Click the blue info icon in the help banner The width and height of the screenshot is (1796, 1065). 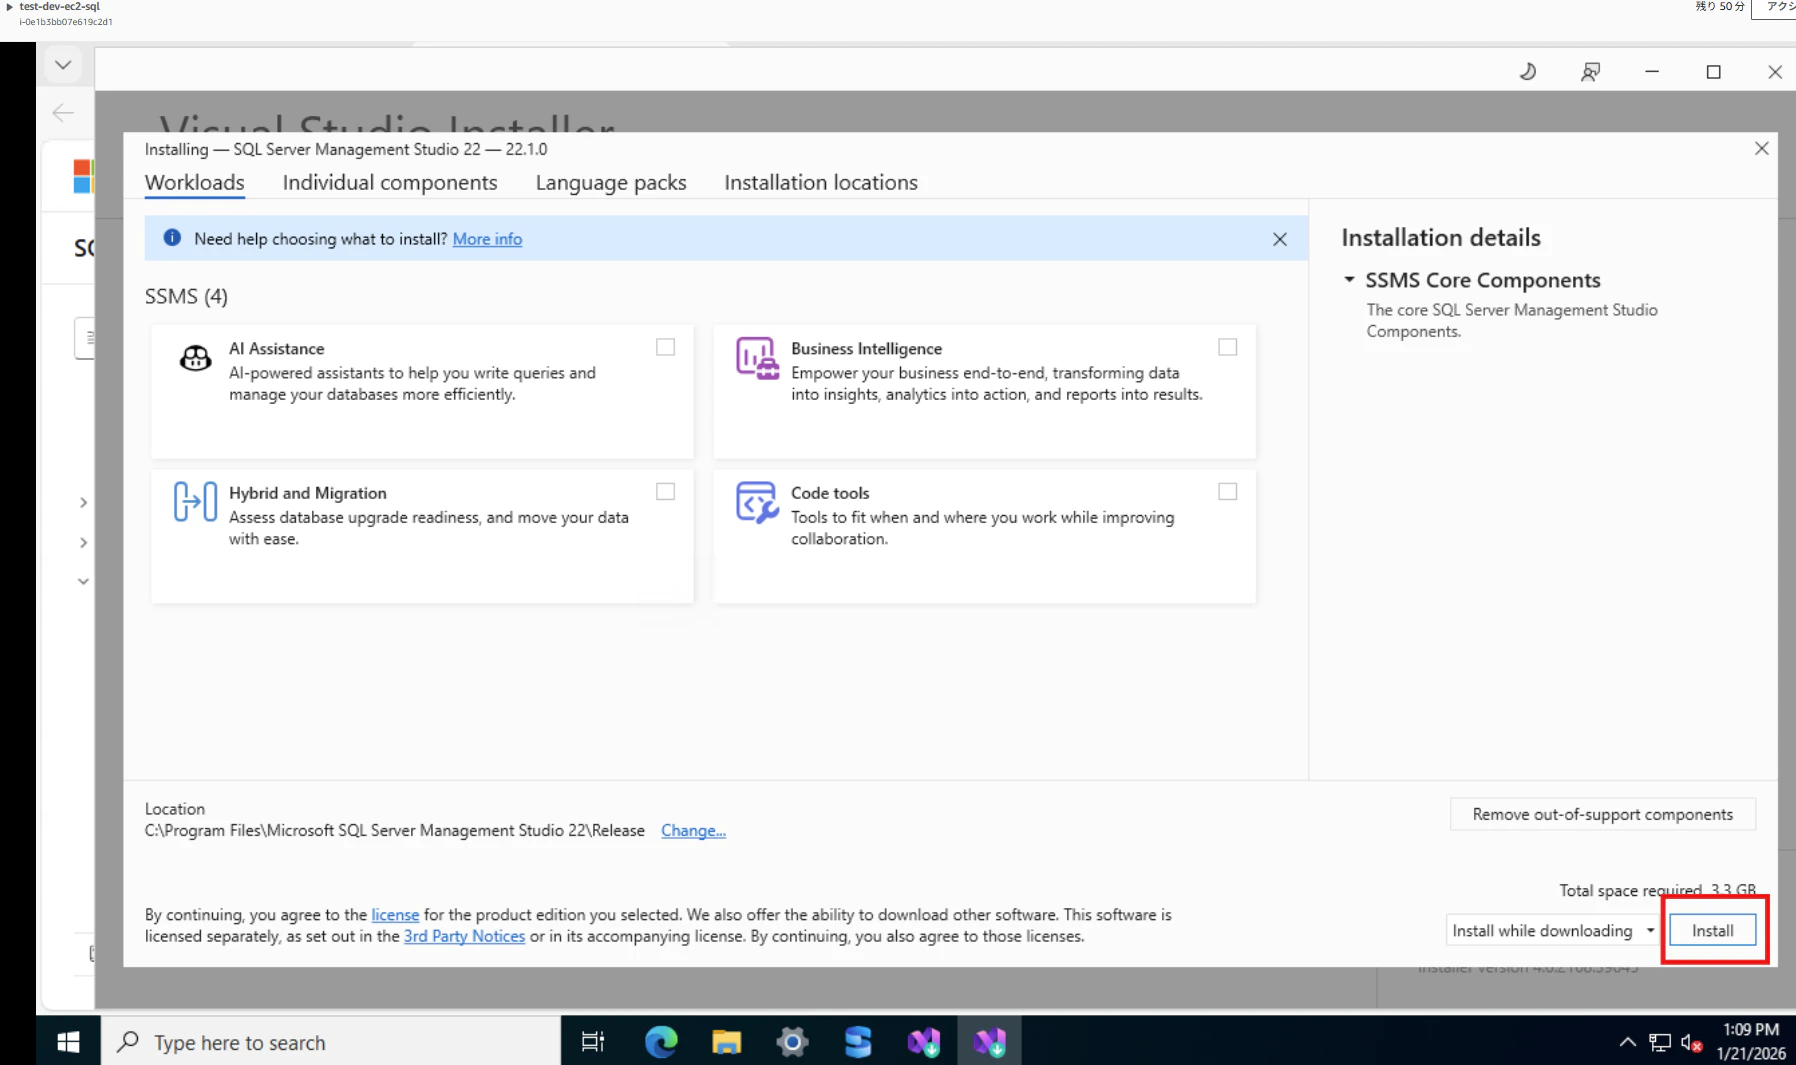click(172, 238)
